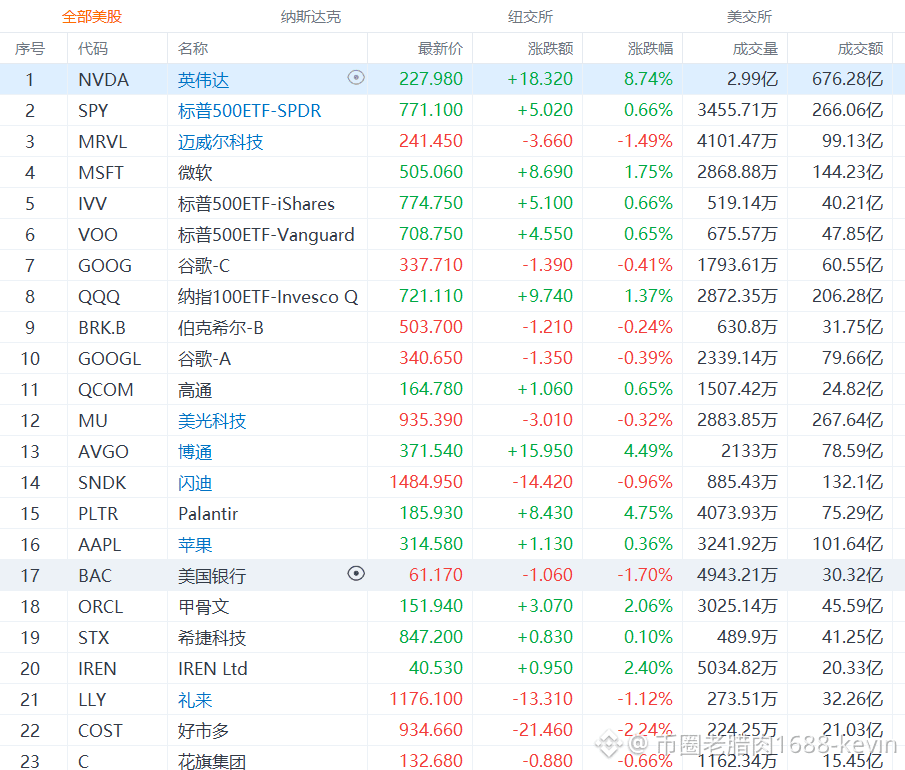Image resolution: width=905 pixels, height=770 pixels.
Task: Click 谷歌-C name cell
Action: pyautogui.click(x=204, y=266)
